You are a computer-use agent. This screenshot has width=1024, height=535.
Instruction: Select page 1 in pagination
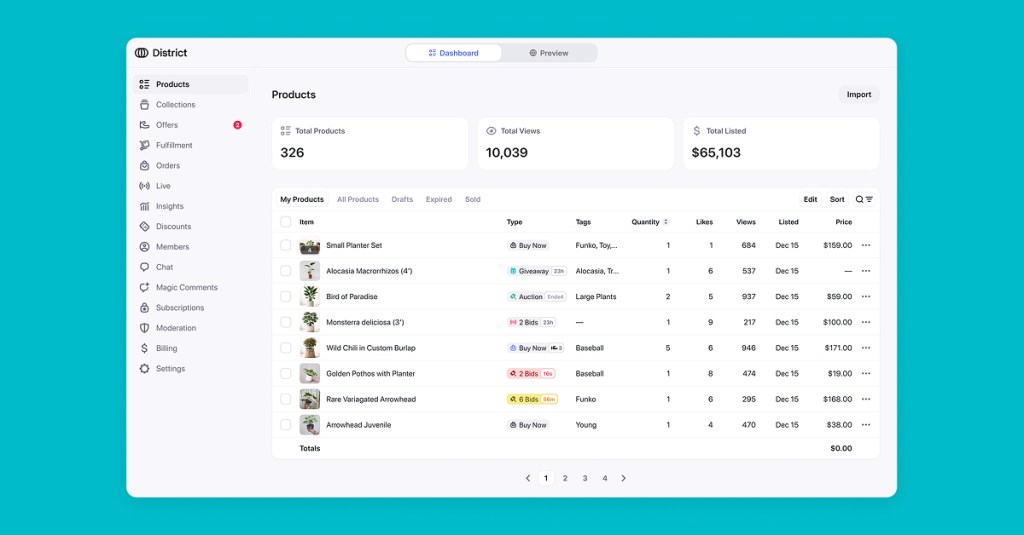click(x=546, y=478)
